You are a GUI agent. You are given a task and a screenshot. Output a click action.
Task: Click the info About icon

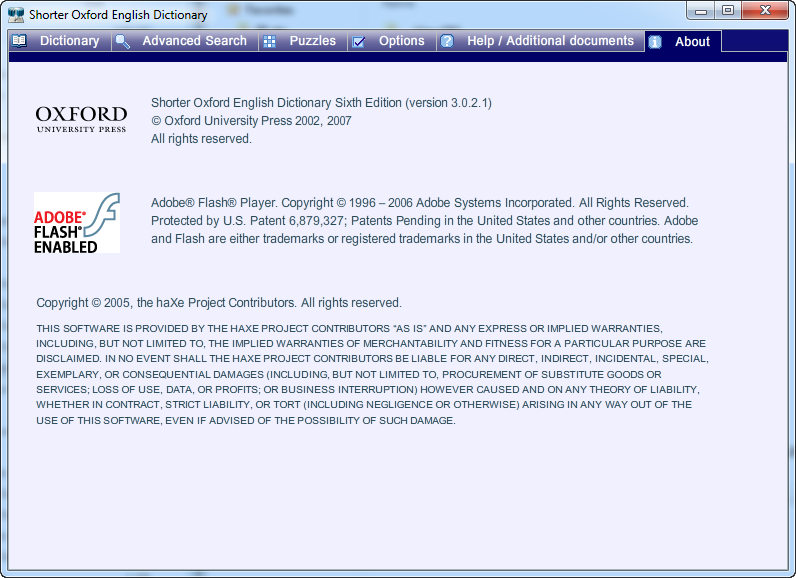tap(655, 42)
